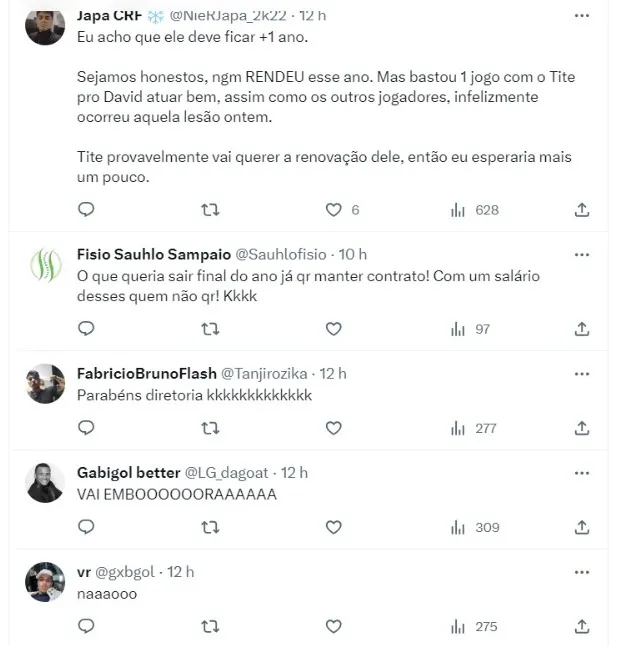Open the @Sauhlofisio profile handle
Viewport: 623px width, 646px height.
pyautogui.click(x=283, y=254)
